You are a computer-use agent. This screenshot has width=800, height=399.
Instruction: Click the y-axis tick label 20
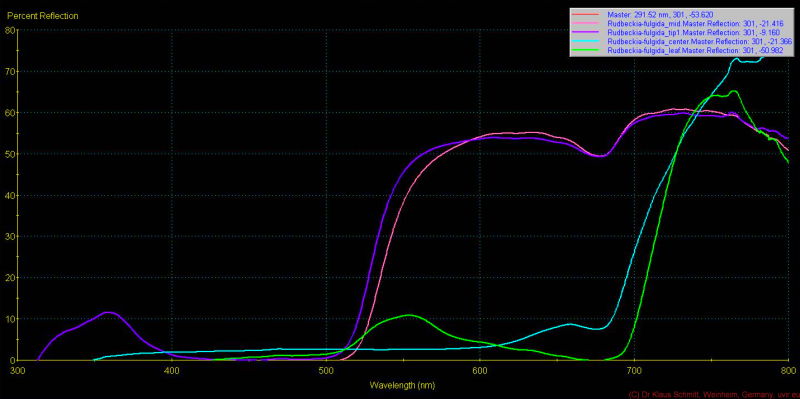(x=9, y=278)
